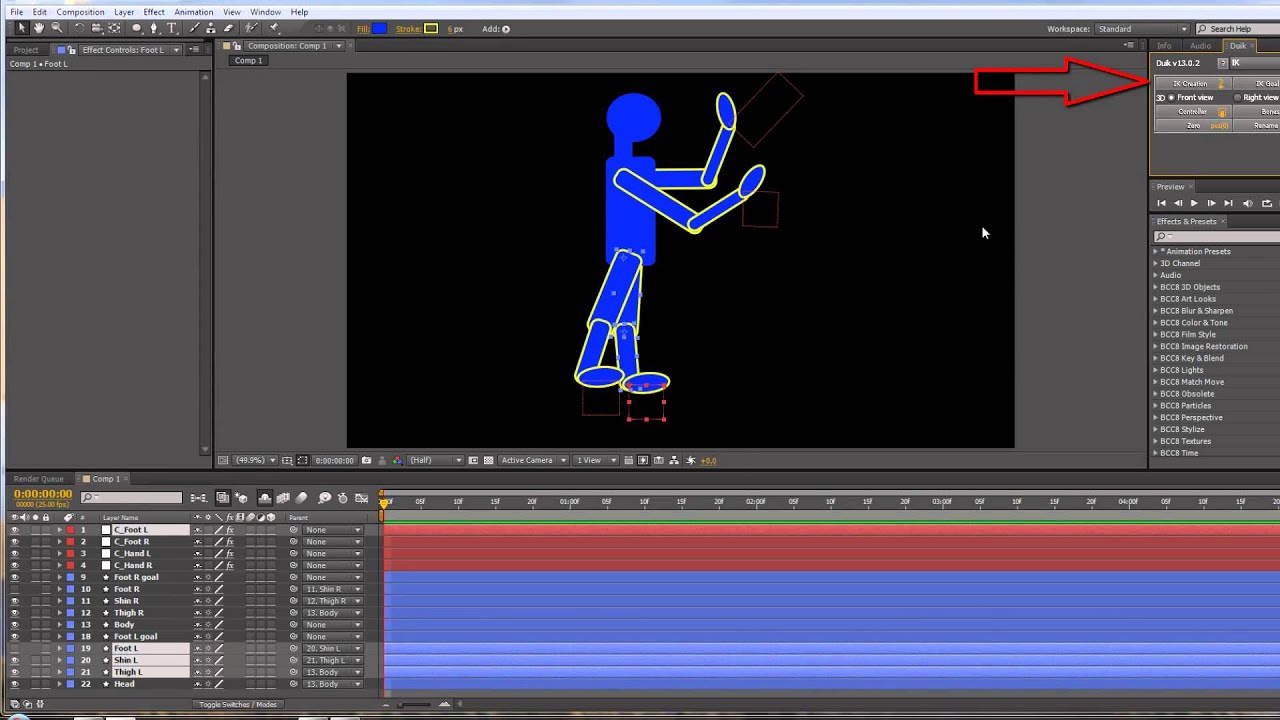This screenshot has width=1280, height=720.
Task: Hide the C_Foot L layer eye
Action: pos(14,530)
